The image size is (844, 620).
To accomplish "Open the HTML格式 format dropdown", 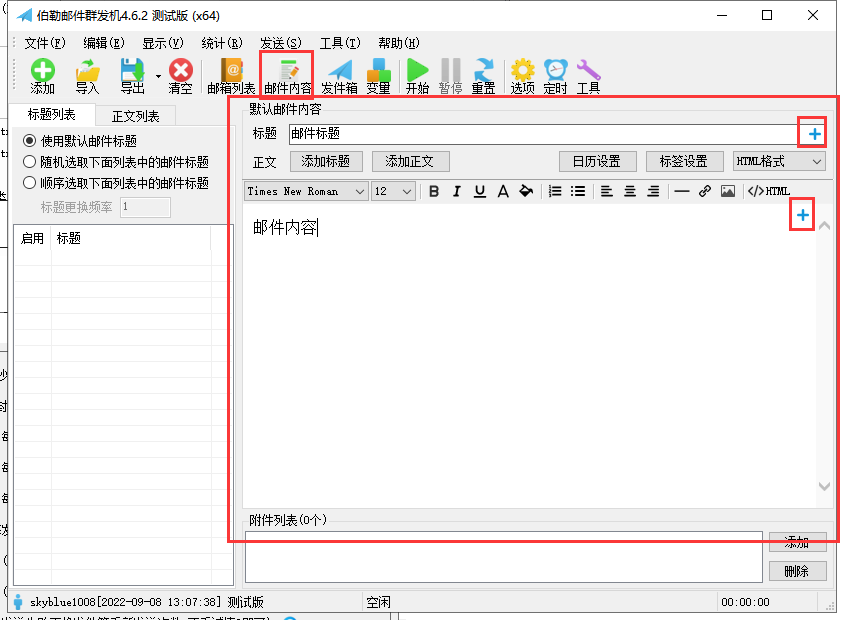I will pyautogui.click(x=779, y=161).
